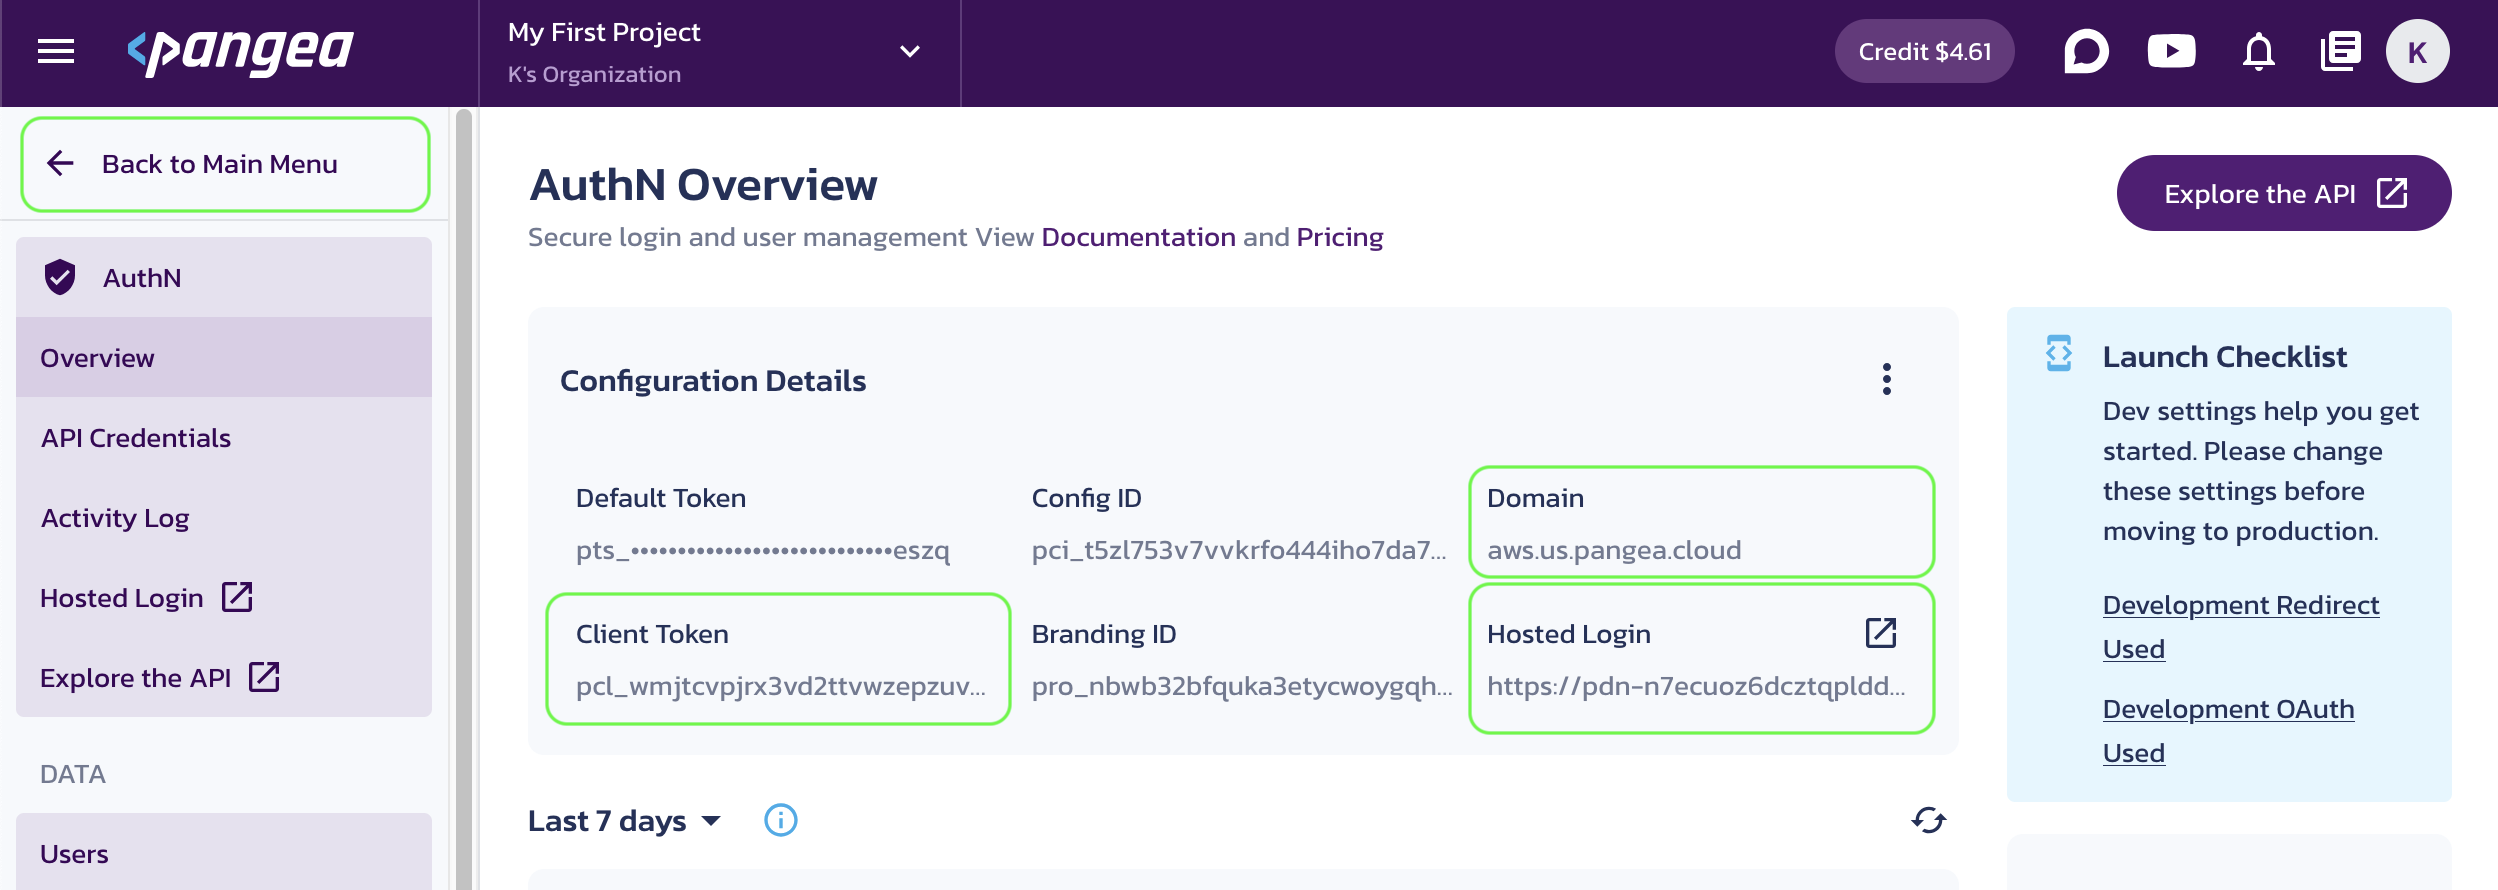Click the Explore the API button
Viewport: 2498px width, 890px height.
point(2283,193)
